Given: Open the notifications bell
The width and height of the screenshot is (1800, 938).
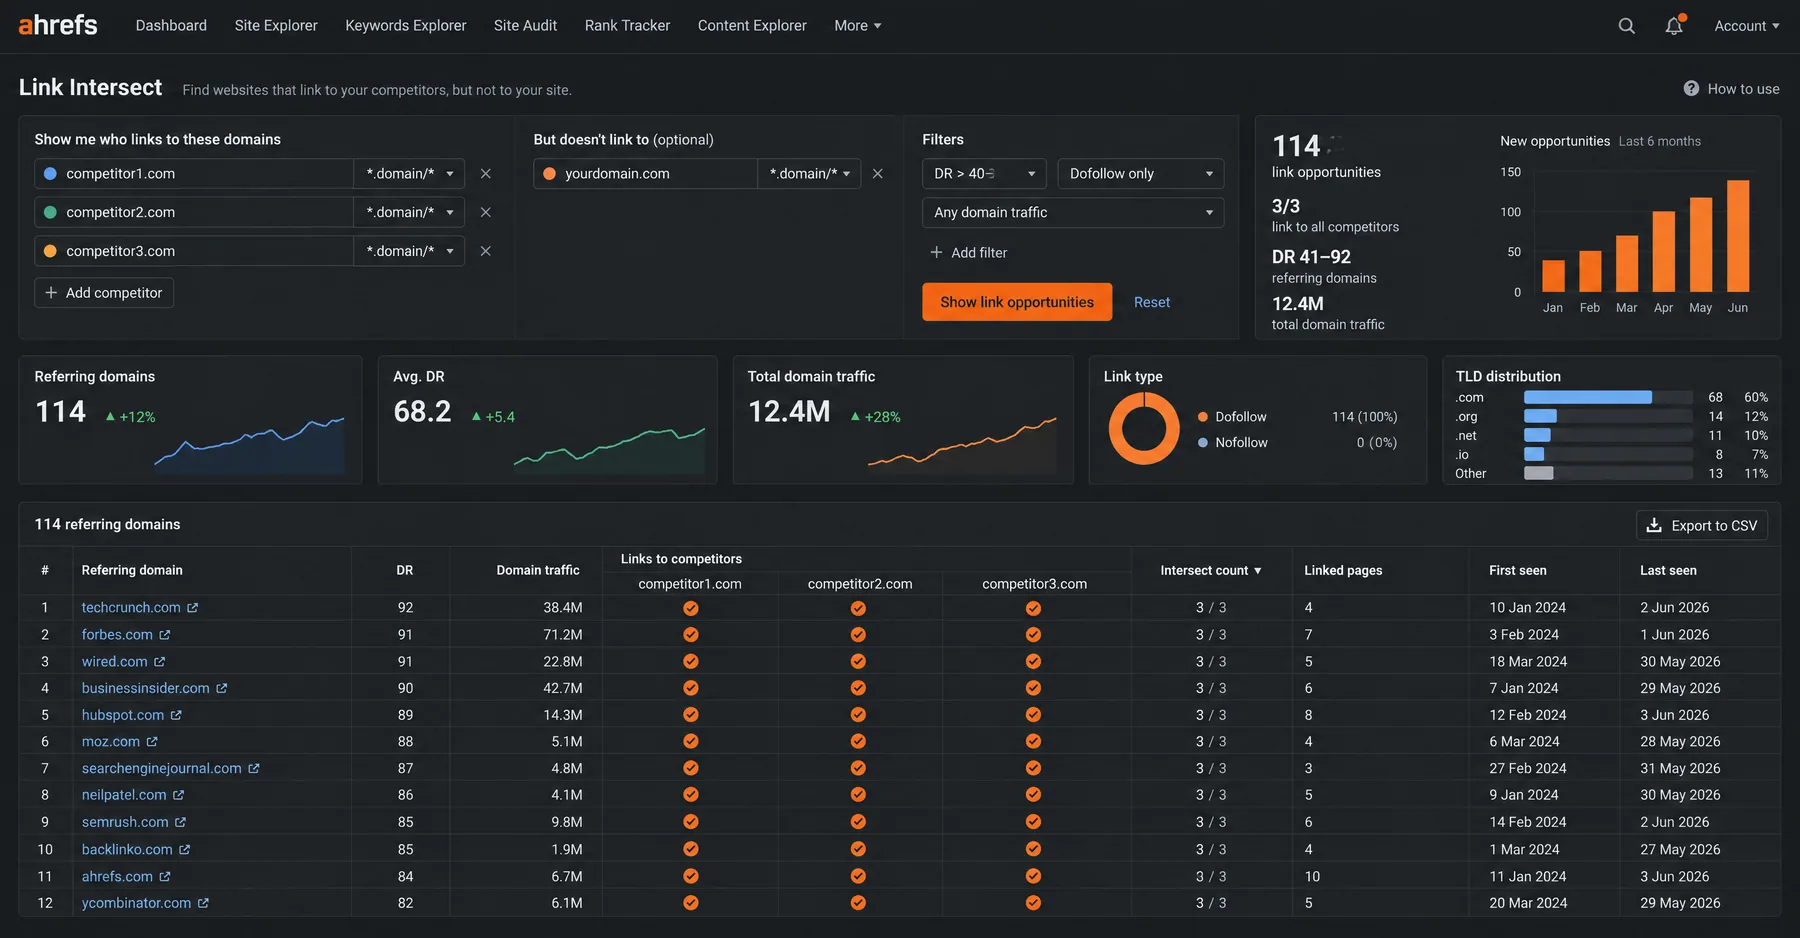Looking at the screenshot, I should (x=1674, y=26).
